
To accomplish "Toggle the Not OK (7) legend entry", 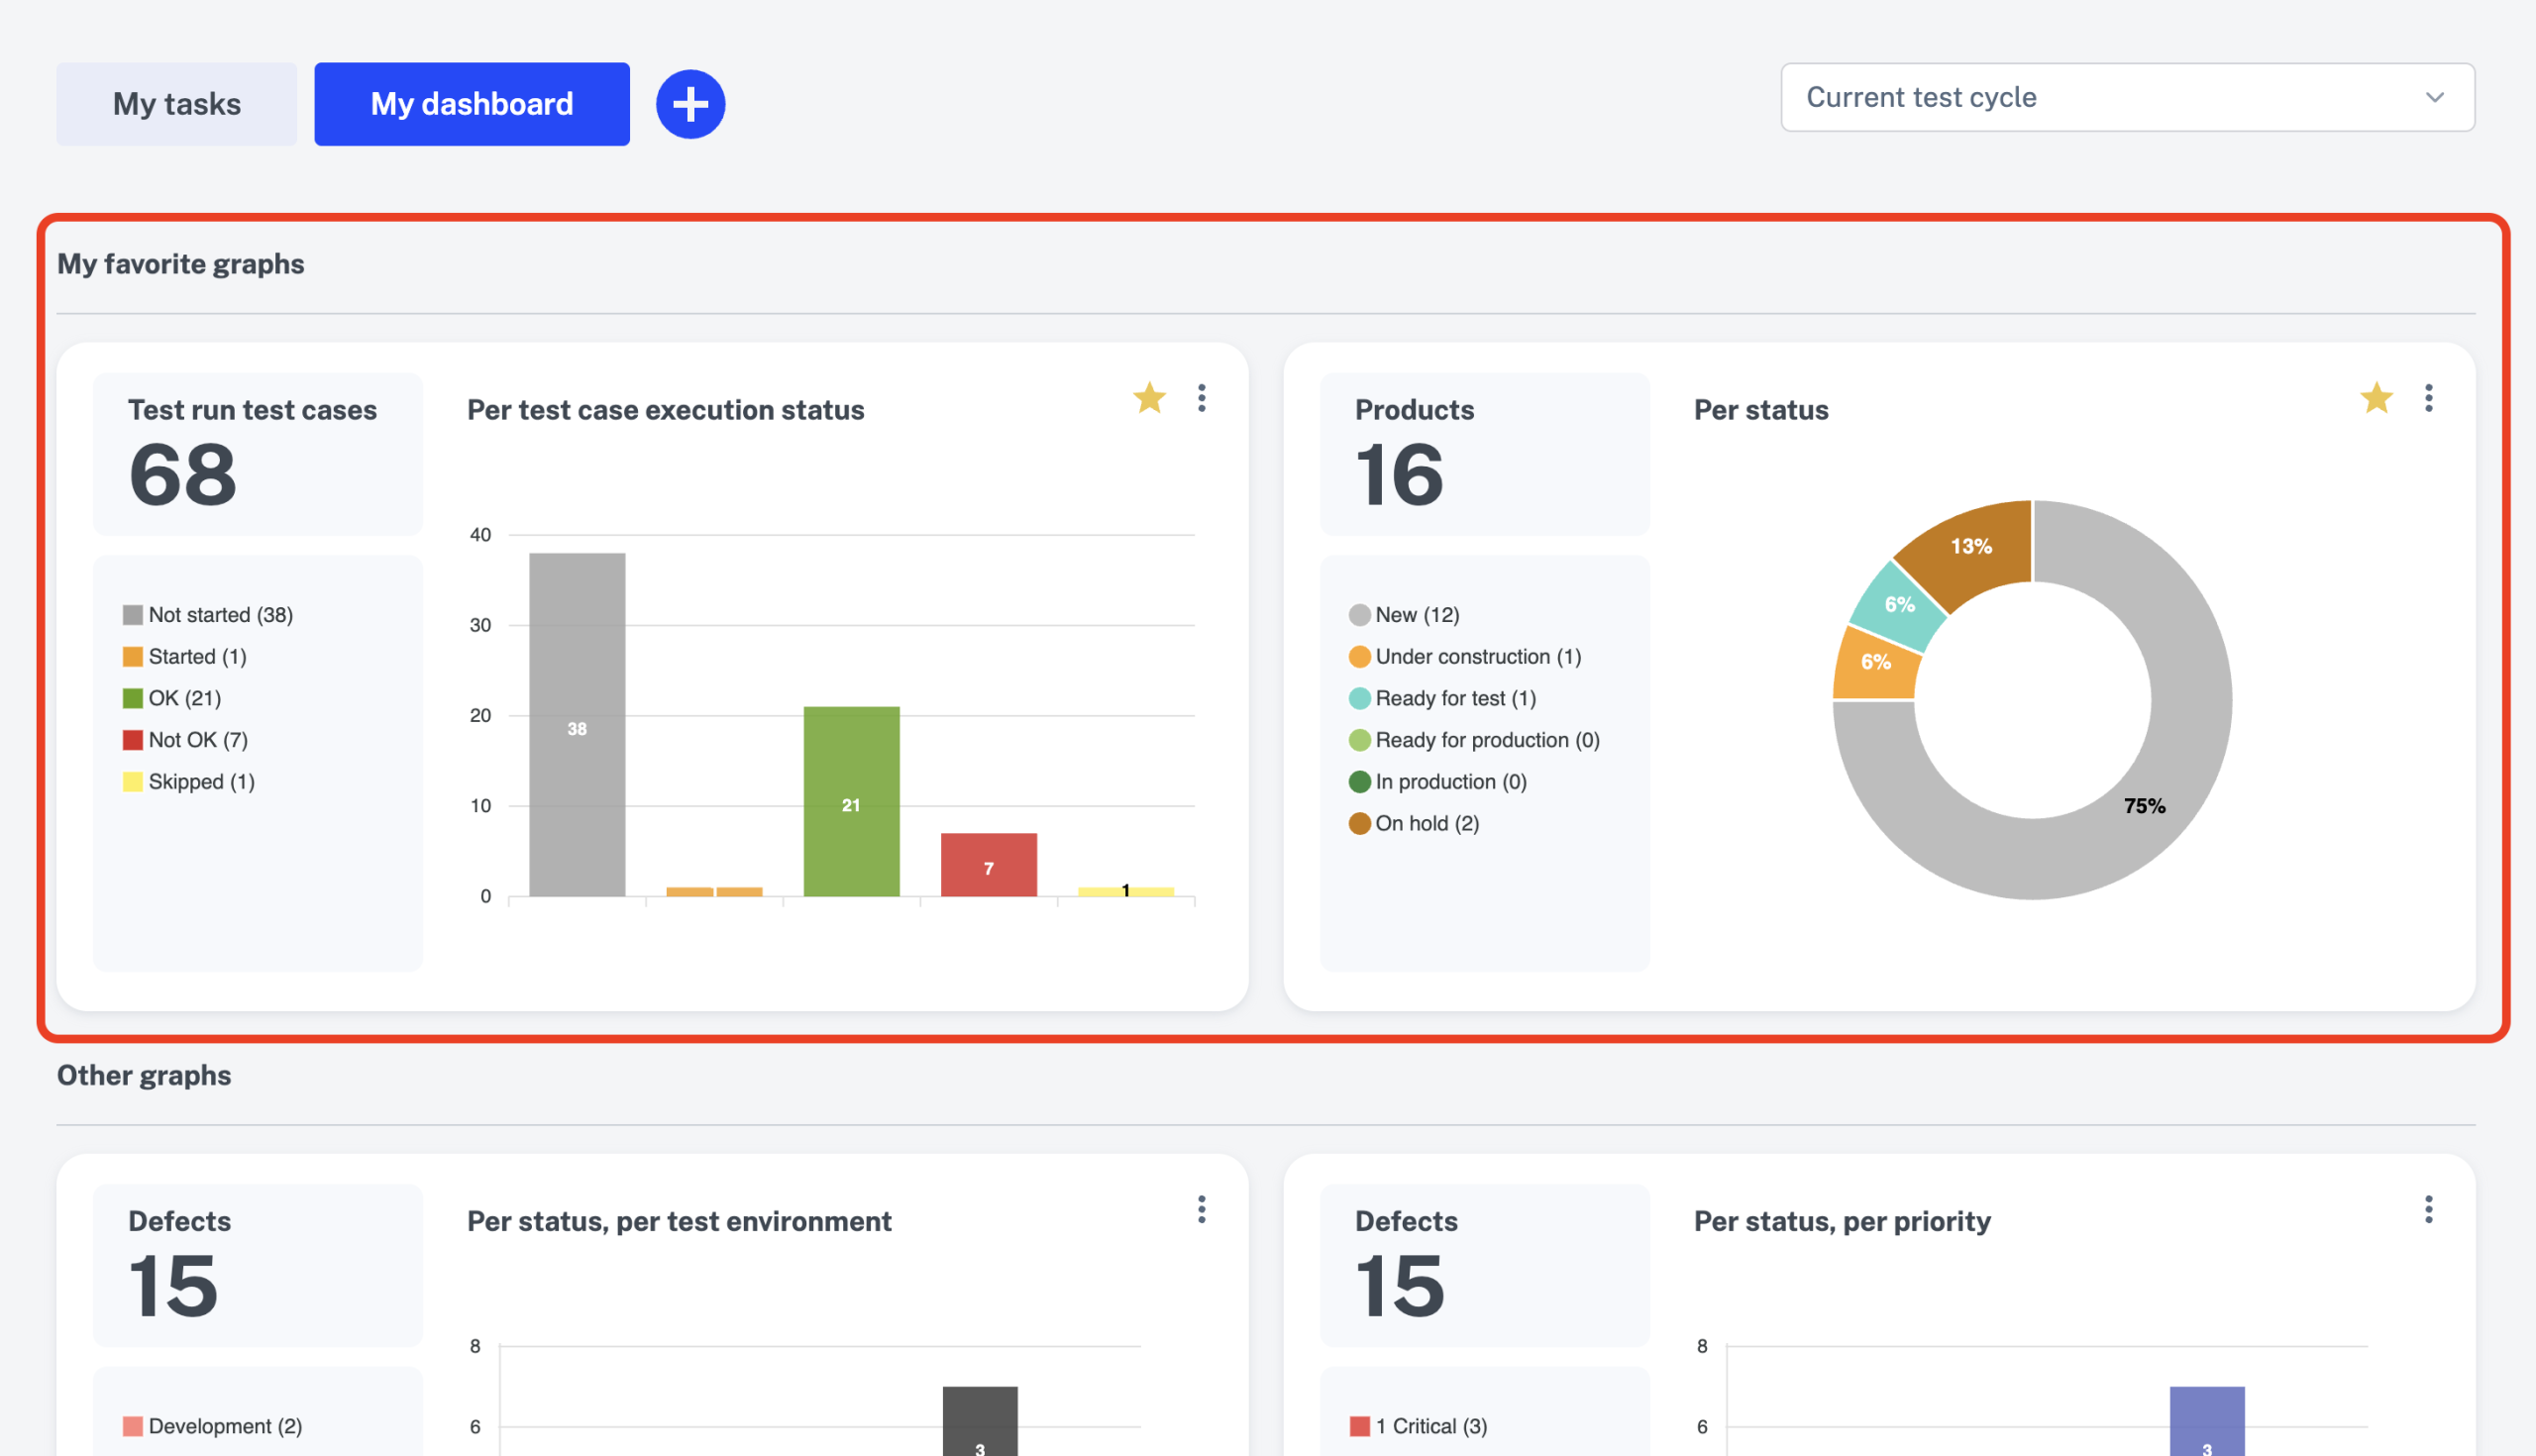I will click(186, 740).
